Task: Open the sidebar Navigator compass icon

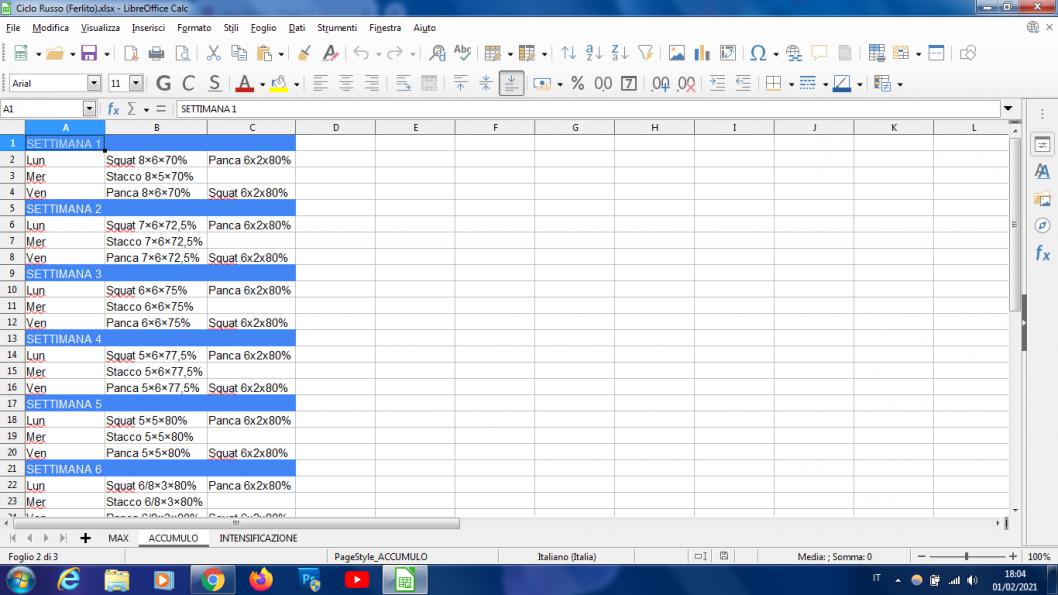Action: point(1040,226)
